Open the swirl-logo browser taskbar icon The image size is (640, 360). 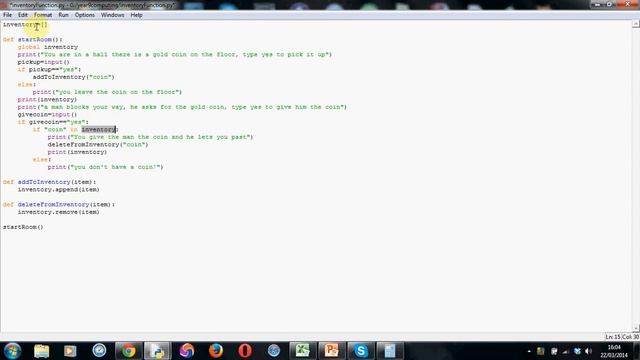click(187, 351)
